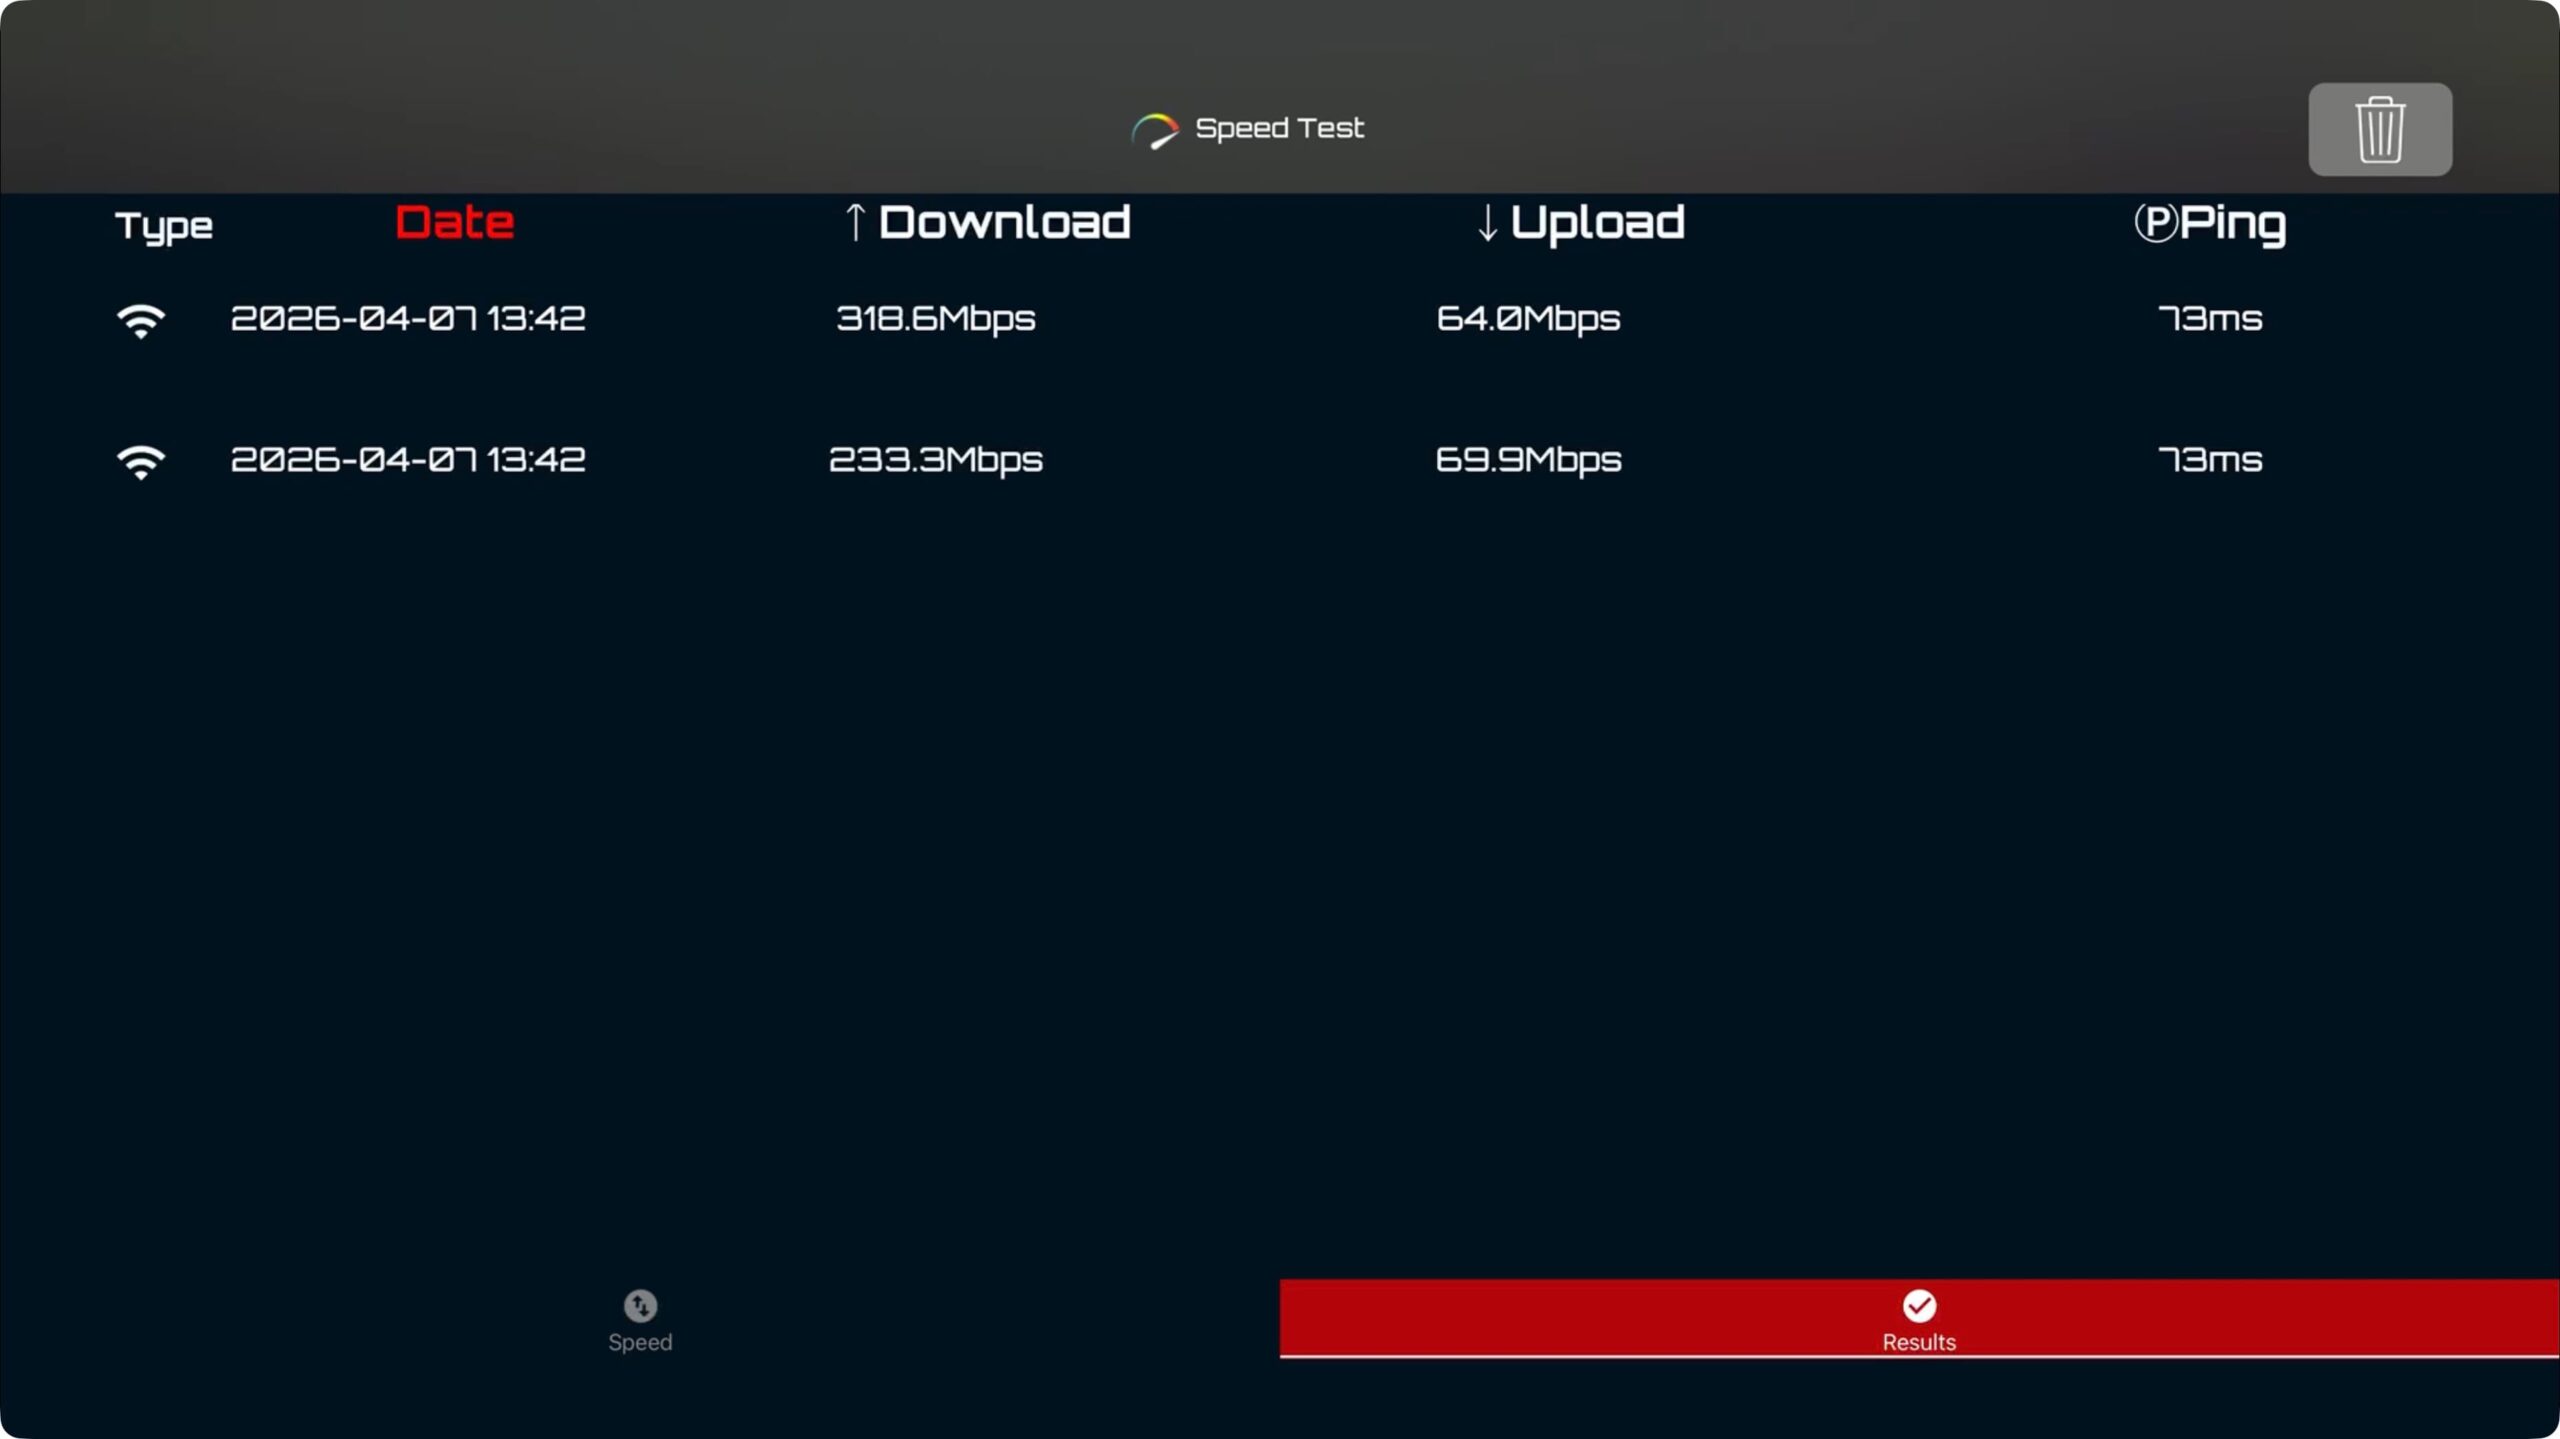Select the 318.6Mbps download value
This screenshot has height=1439, width=2560.
pos(935,318)
